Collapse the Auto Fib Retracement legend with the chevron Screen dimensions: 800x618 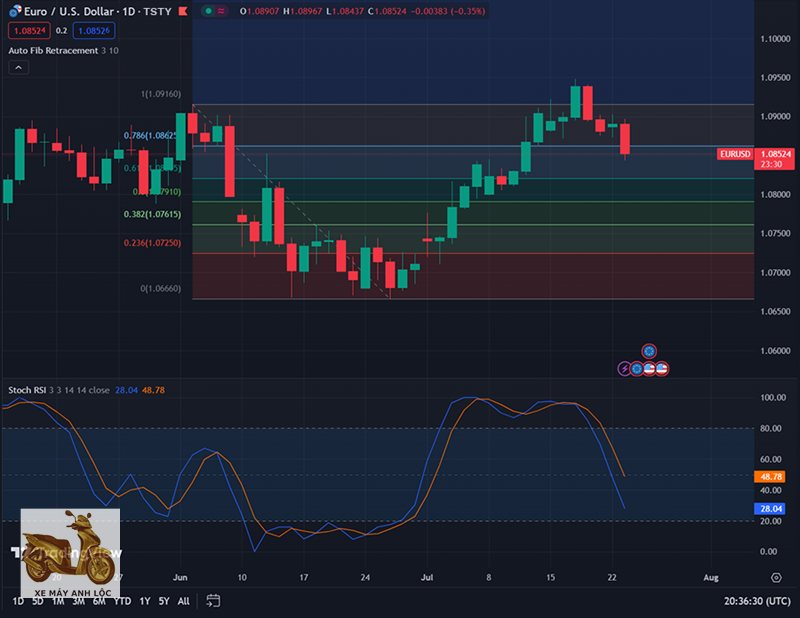(x=17, y=67)
